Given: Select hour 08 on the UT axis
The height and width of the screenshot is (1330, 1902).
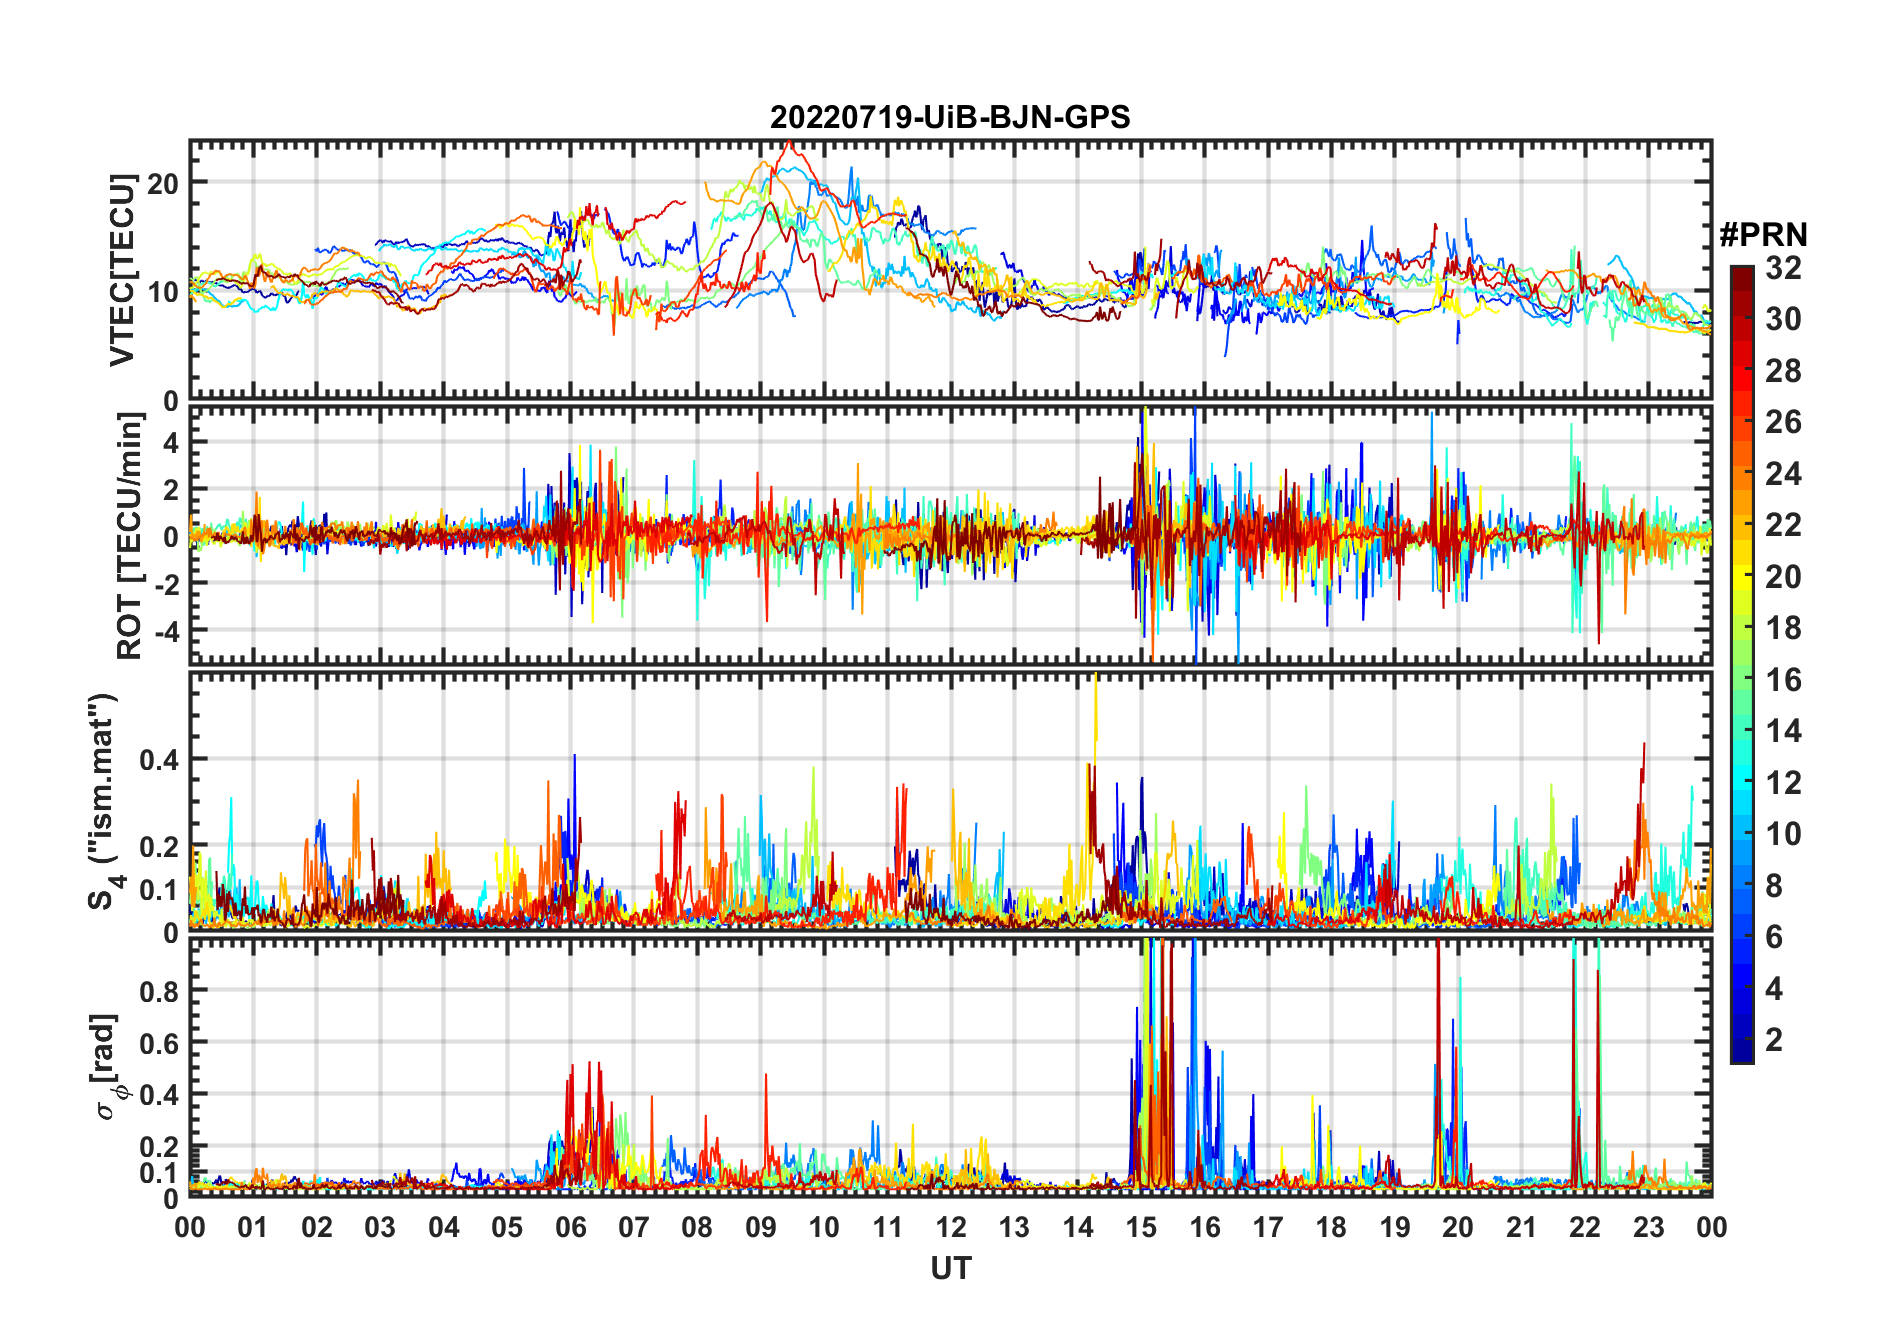Looking at the screenshot, I should point(697,1227).
